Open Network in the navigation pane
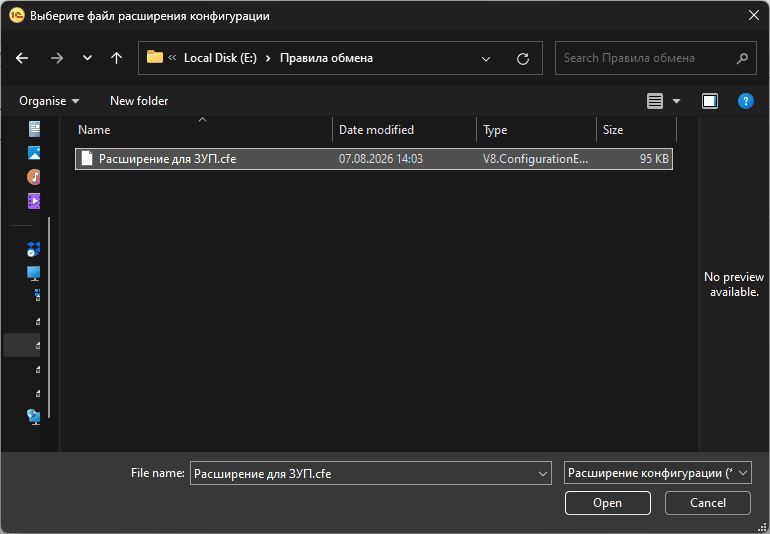 tap(33, 417)
